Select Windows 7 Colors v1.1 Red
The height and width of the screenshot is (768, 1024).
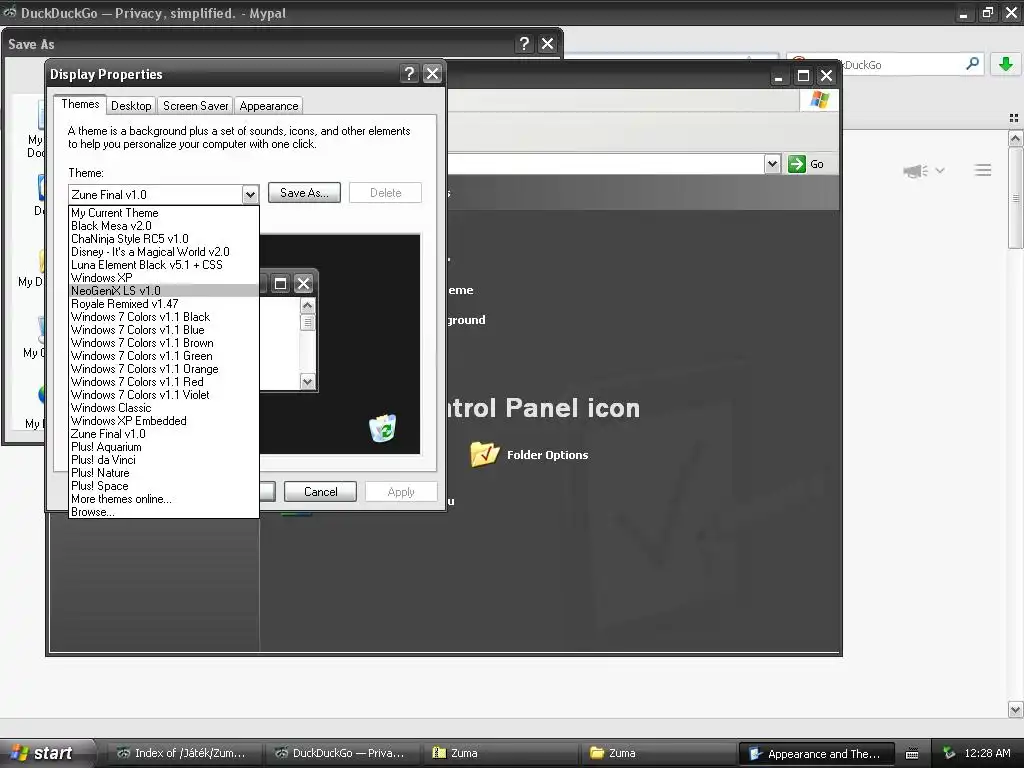tap(163, 382)
